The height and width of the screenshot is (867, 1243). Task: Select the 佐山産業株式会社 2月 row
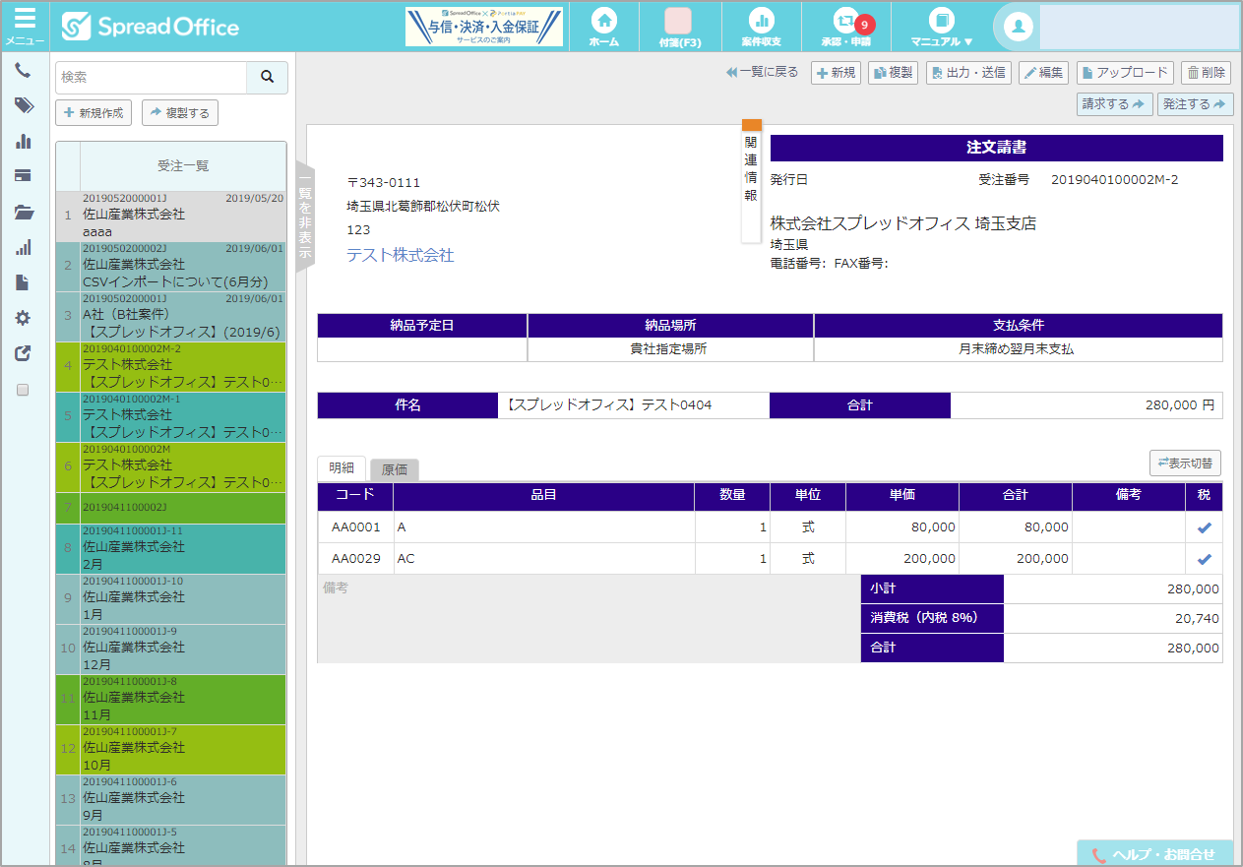click(x=170, y=549)
